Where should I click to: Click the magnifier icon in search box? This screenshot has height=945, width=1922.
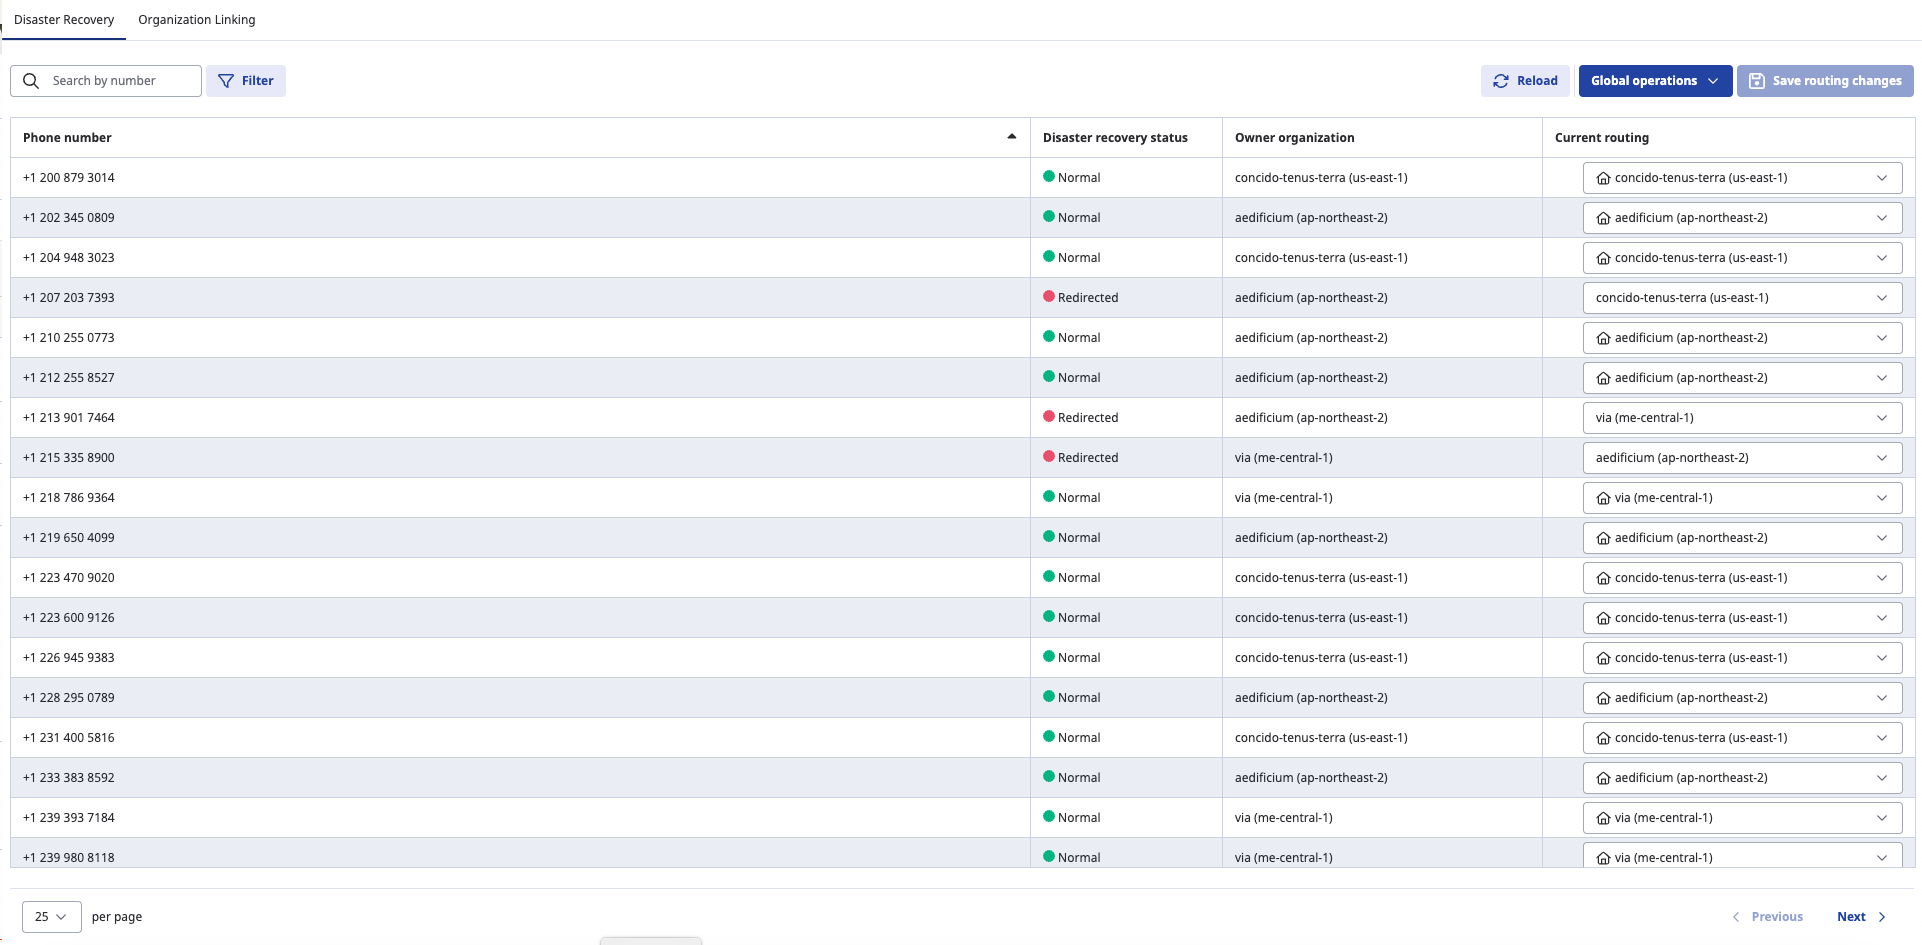tap(31, 81)
